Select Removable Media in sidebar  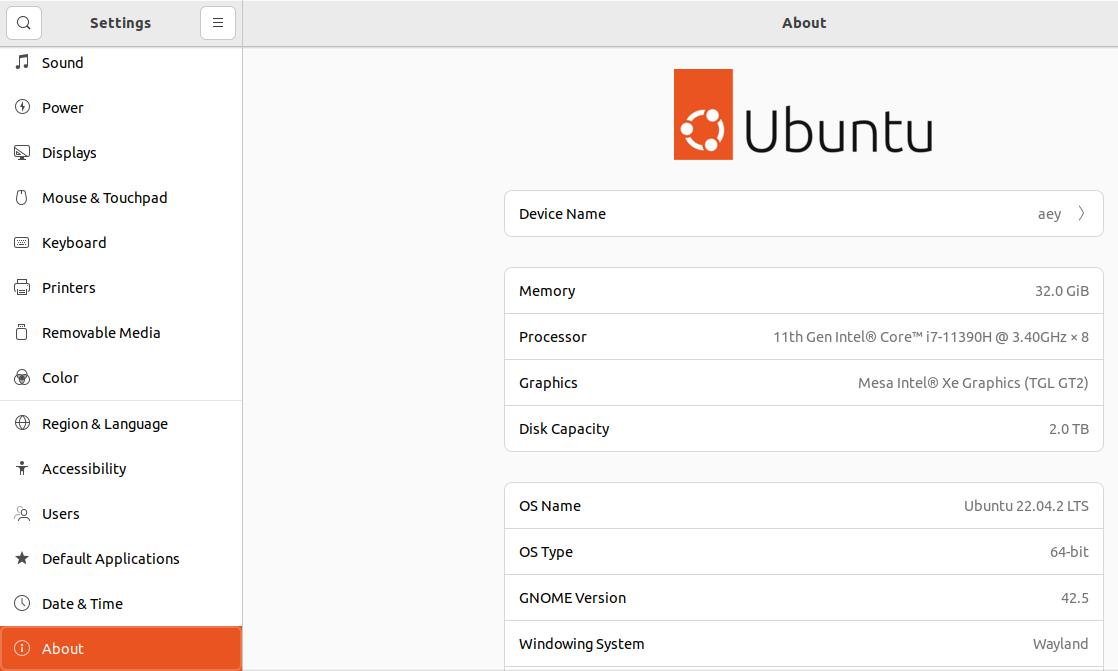point(121,332)
